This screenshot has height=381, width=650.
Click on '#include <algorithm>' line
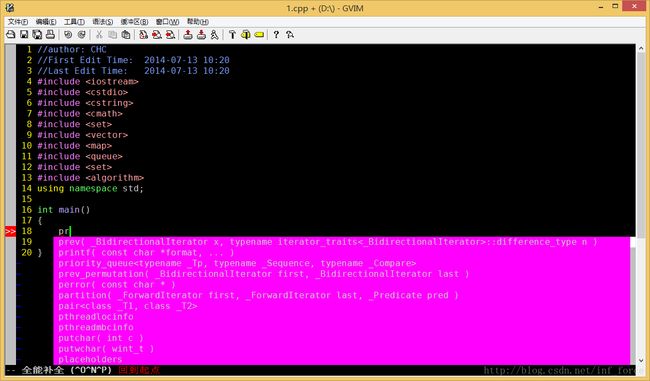[90, 178]
